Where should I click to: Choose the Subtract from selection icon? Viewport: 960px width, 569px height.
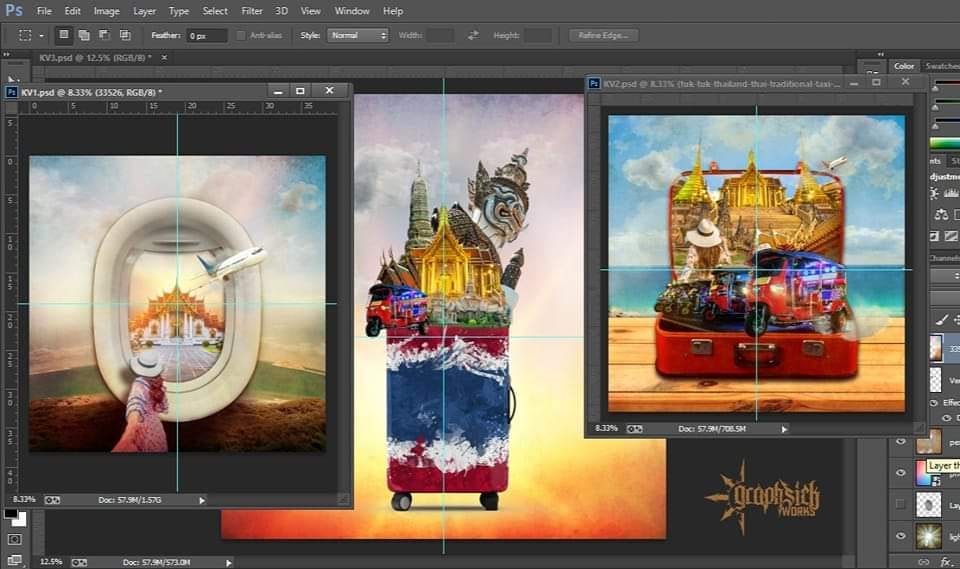pos(104,35)
